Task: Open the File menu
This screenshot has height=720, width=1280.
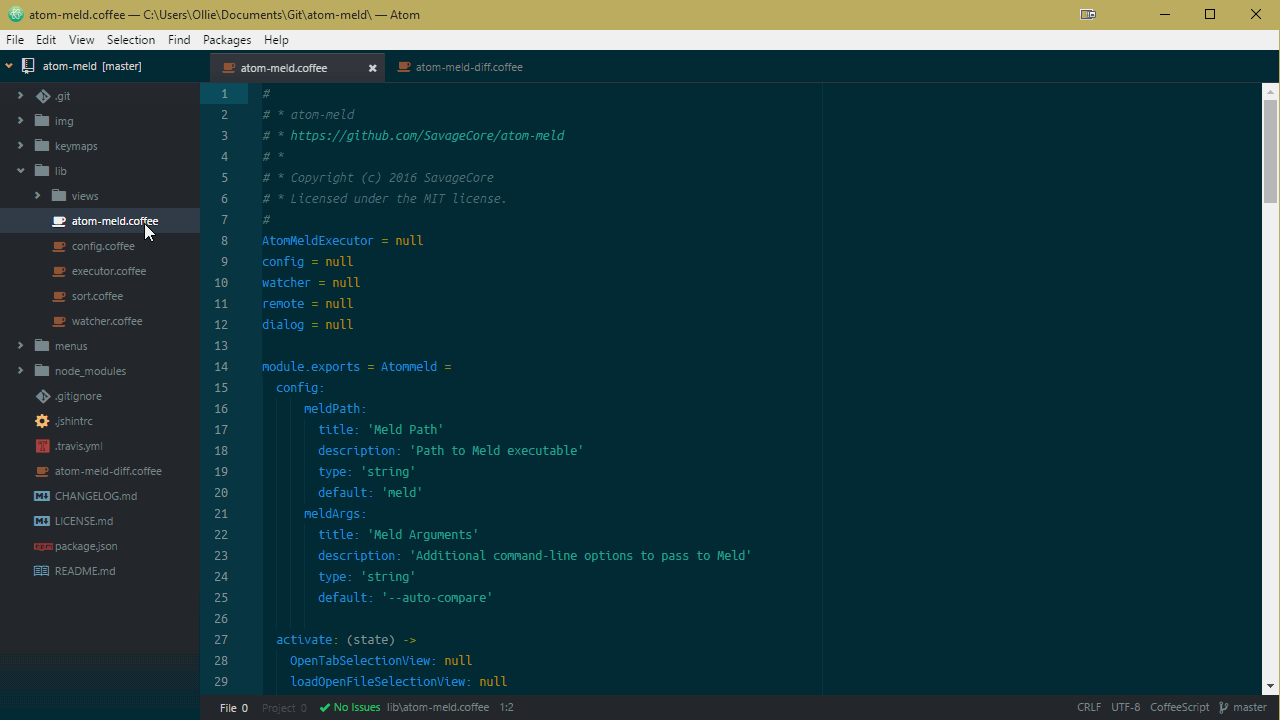Action: tap(15, 40)
